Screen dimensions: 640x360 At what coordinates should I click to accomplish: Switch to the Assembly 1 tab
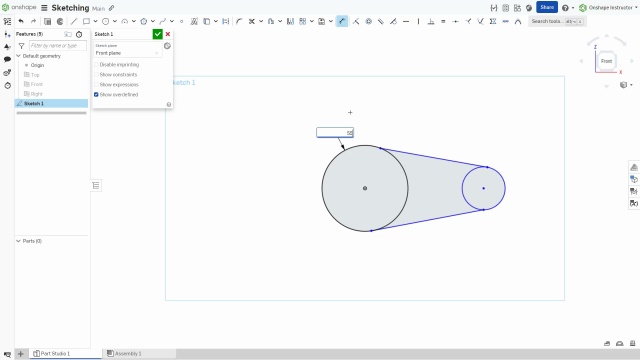pos(124,353)
